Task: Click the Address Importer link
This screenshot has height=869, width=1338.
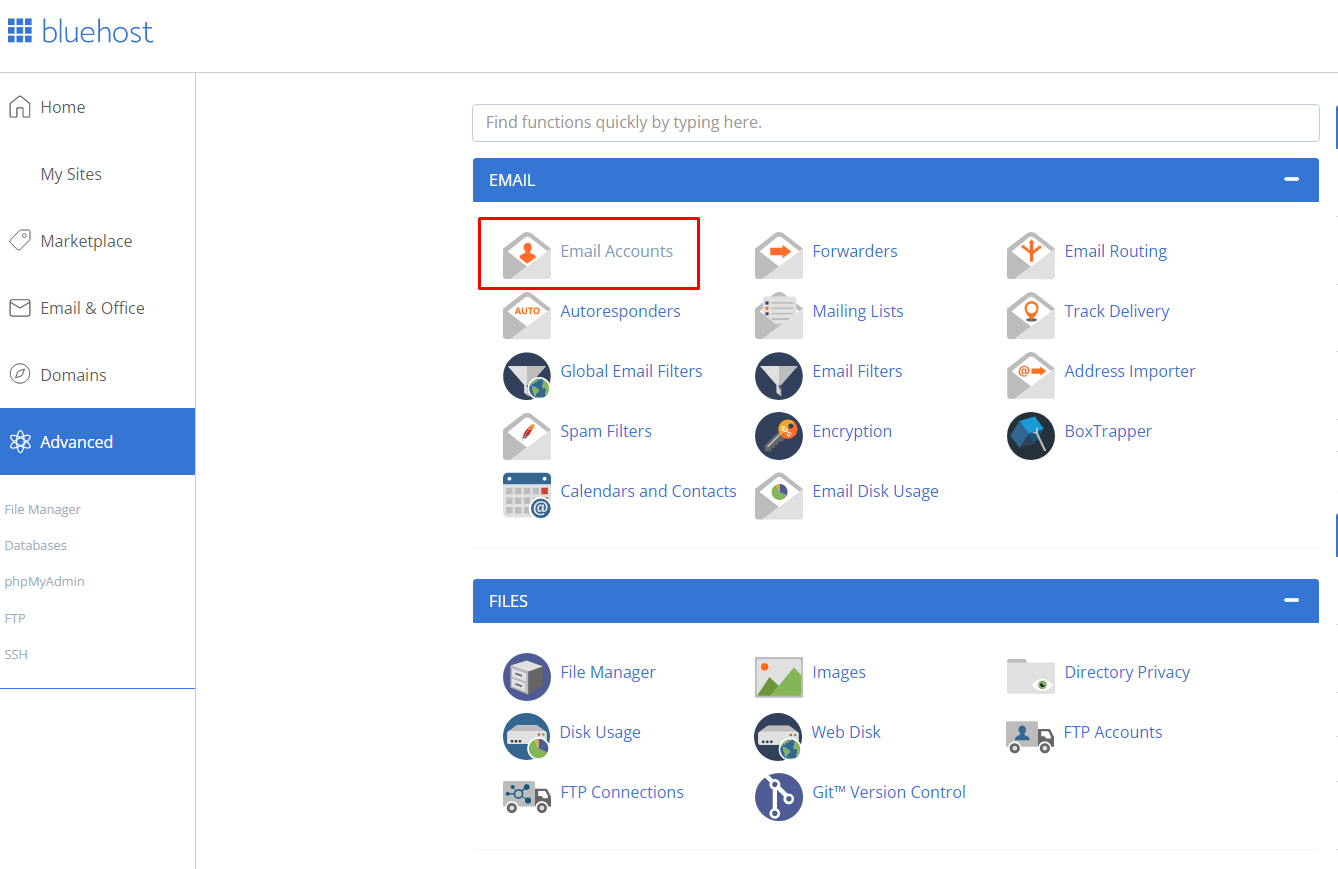Action: pyautogui.click(x=1129, y=371)
